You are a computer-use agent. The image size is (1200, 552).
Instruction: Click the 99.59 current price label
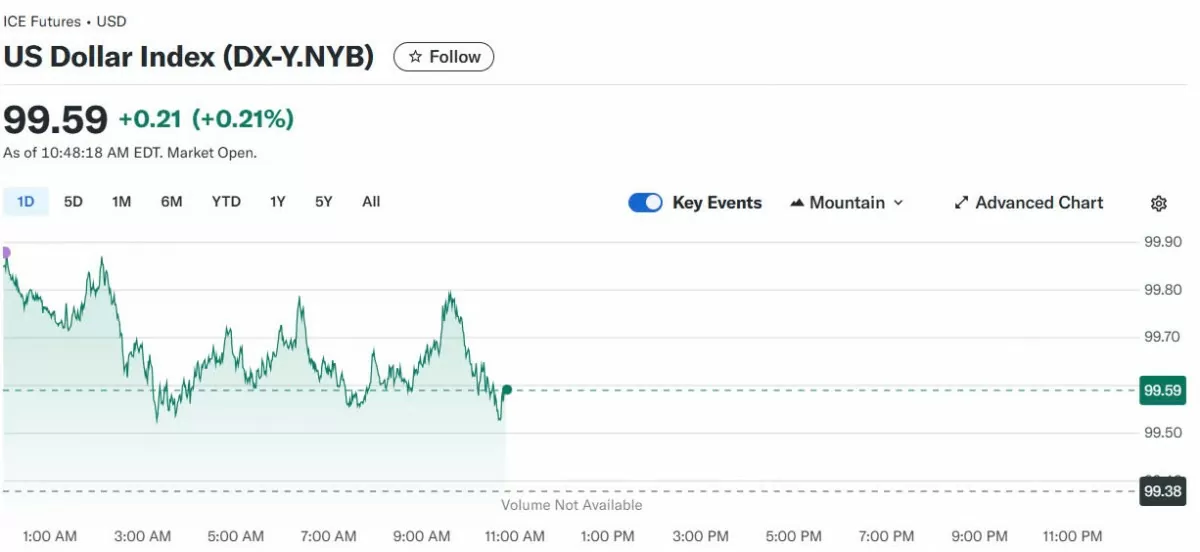1162,390
